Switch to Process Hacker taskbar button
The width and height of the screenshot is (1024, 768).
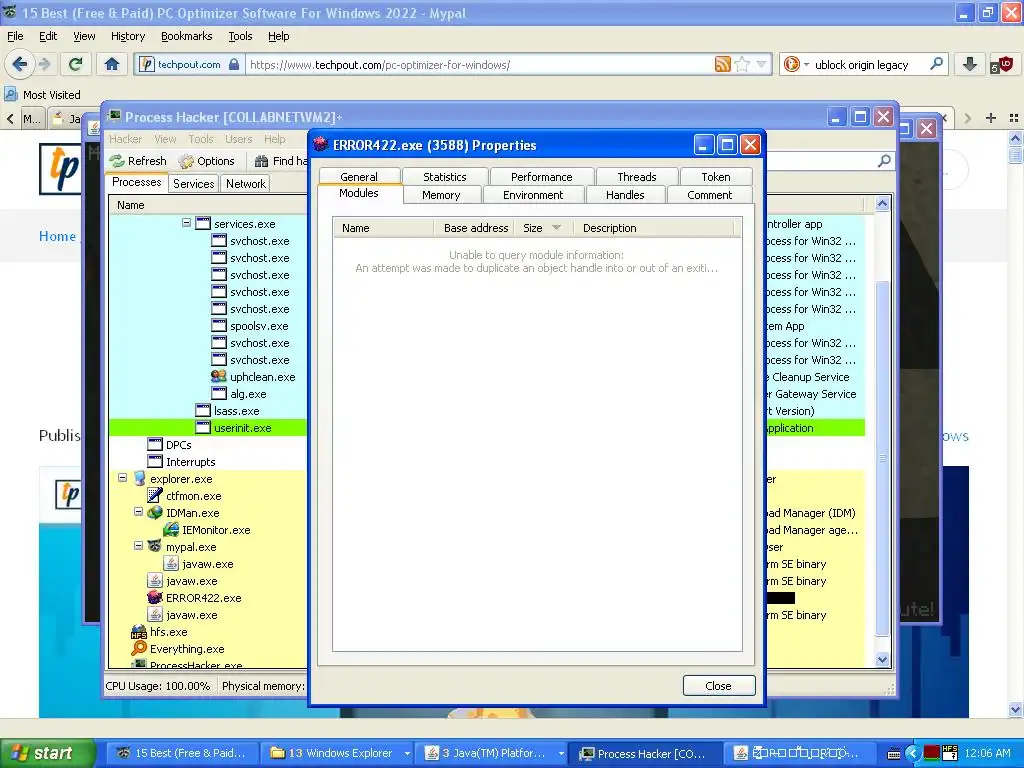coord(645,753)
